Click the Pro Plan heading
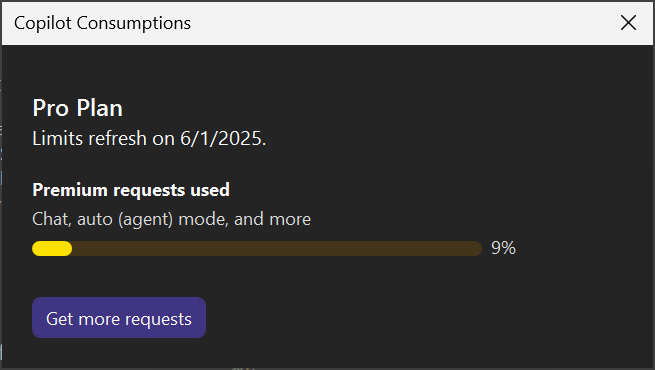The height and width of the screenshot is (370, 655). point(78,108)
